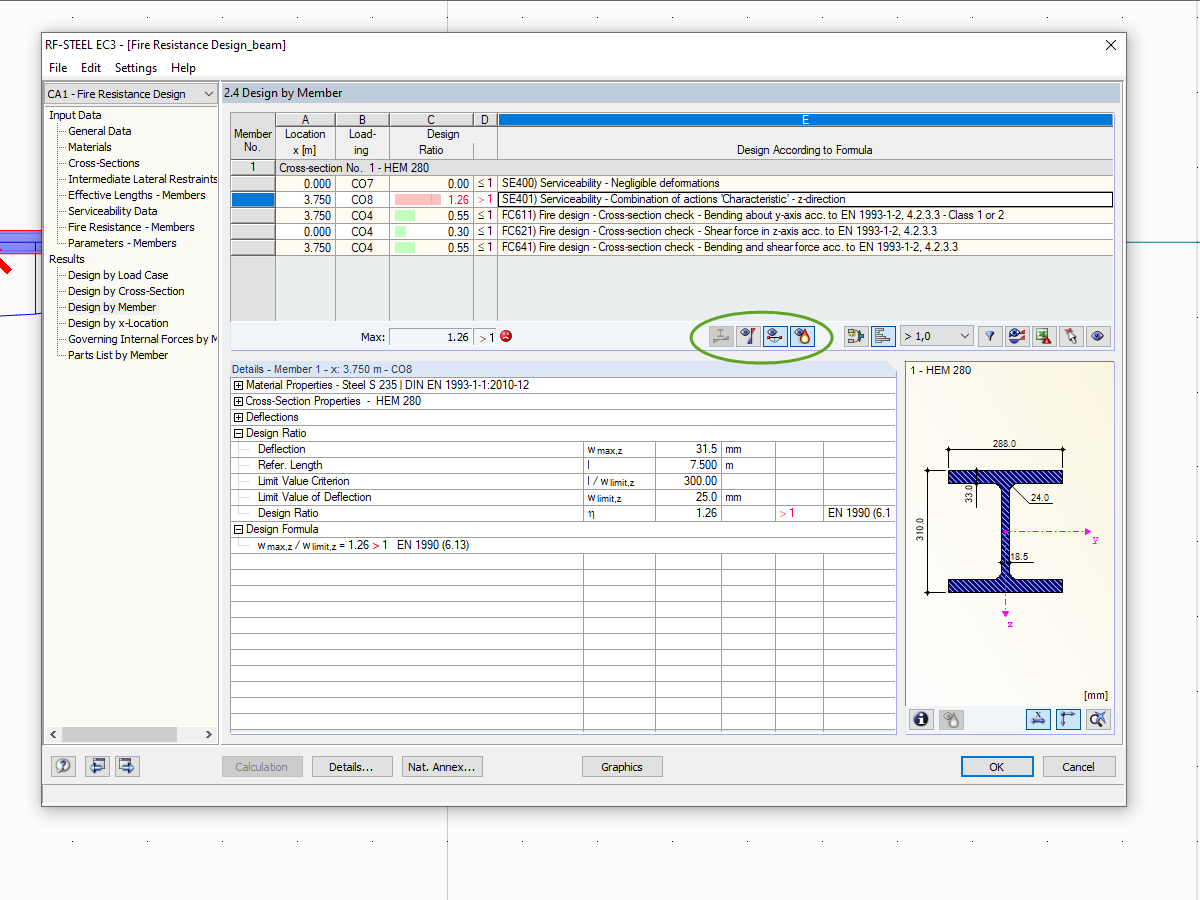Click the pick member in graphic icon
1200x900 pixels.
point(1070,337)
